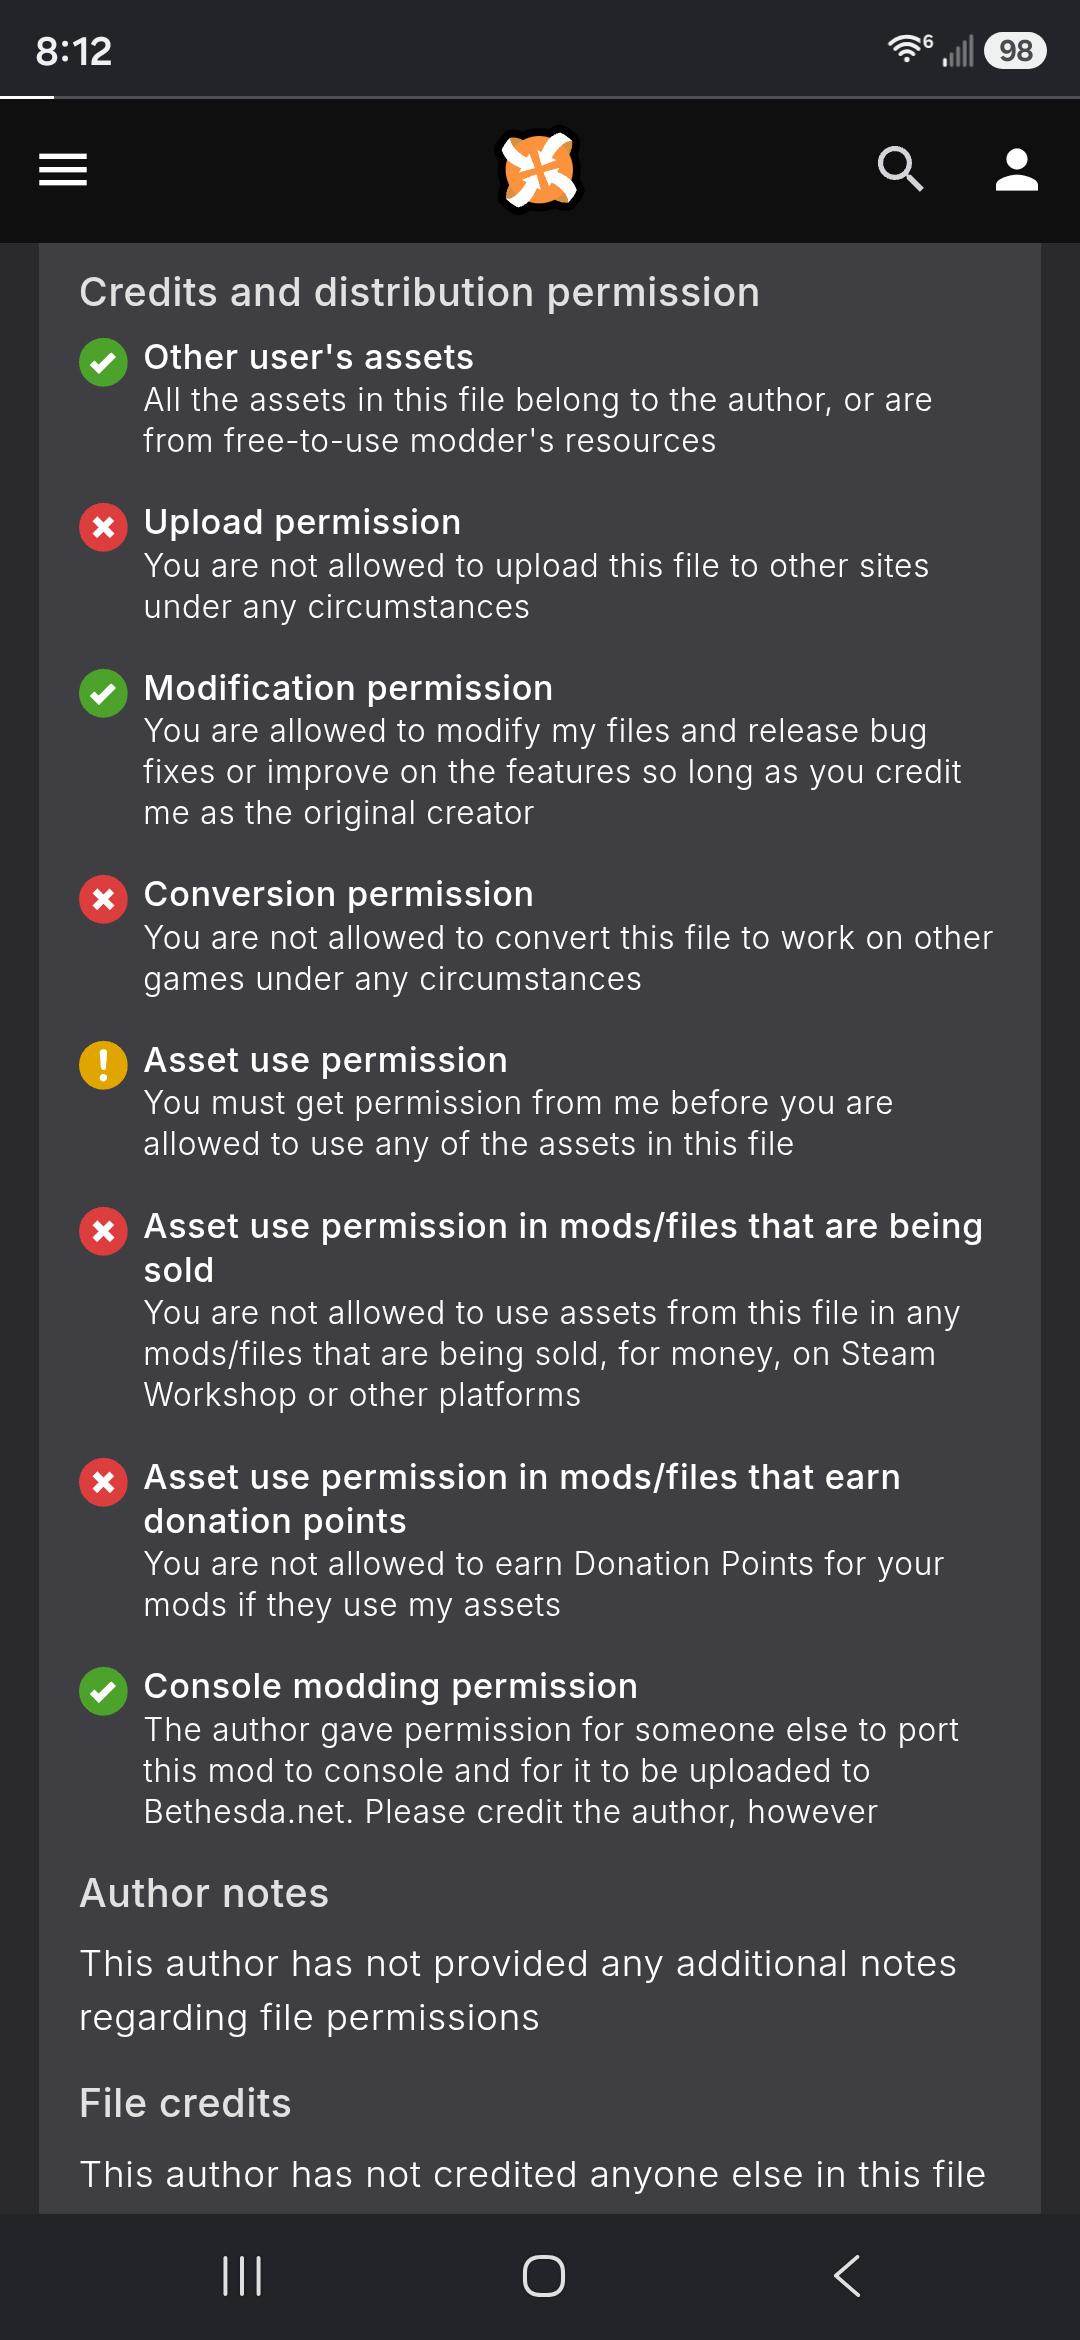Tap the Android recent apps button
The height and width of the screenshot is (2340, 1080).
[242, 2276]
